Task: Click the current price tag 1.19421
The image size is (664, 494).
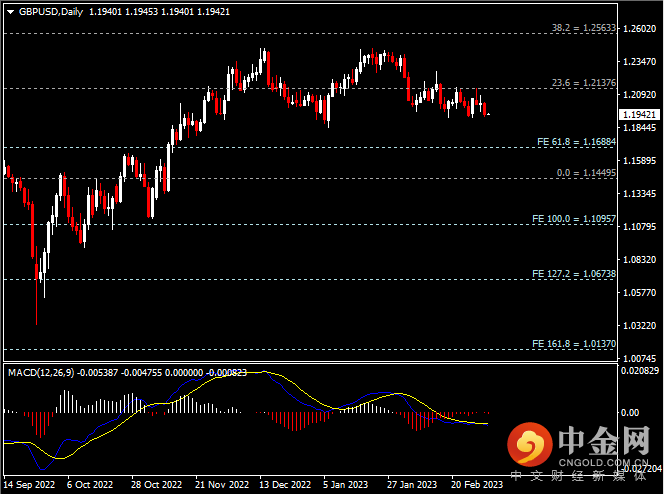Action: point(639,115)
